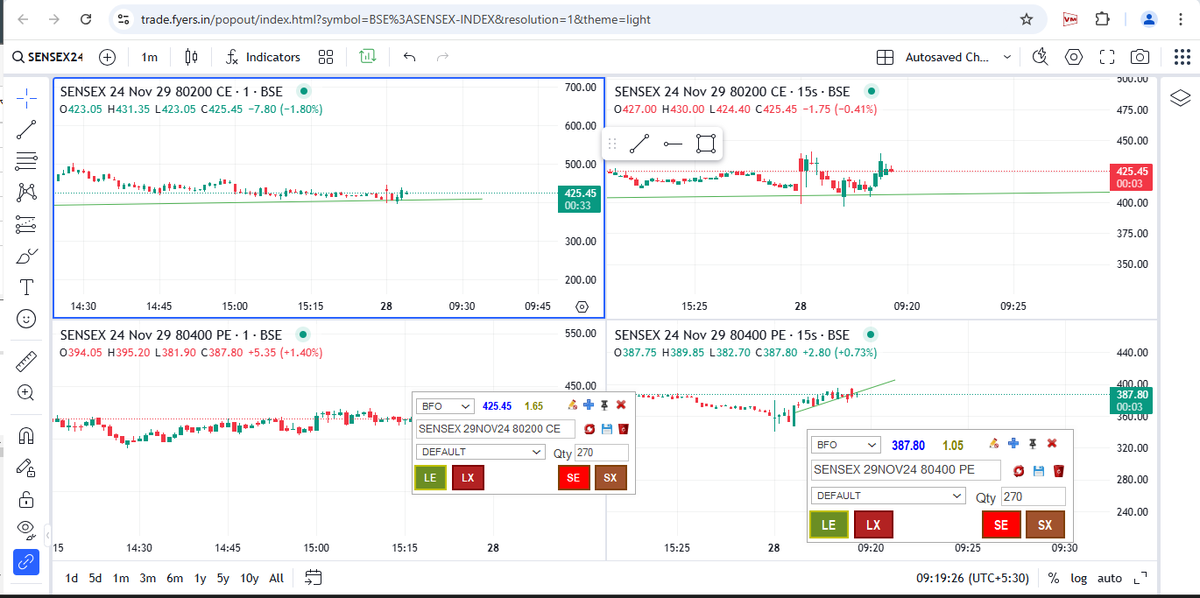Open go to date calendar icon
The width and height of the screenshot is (1200, 598).
click(313, 578)
